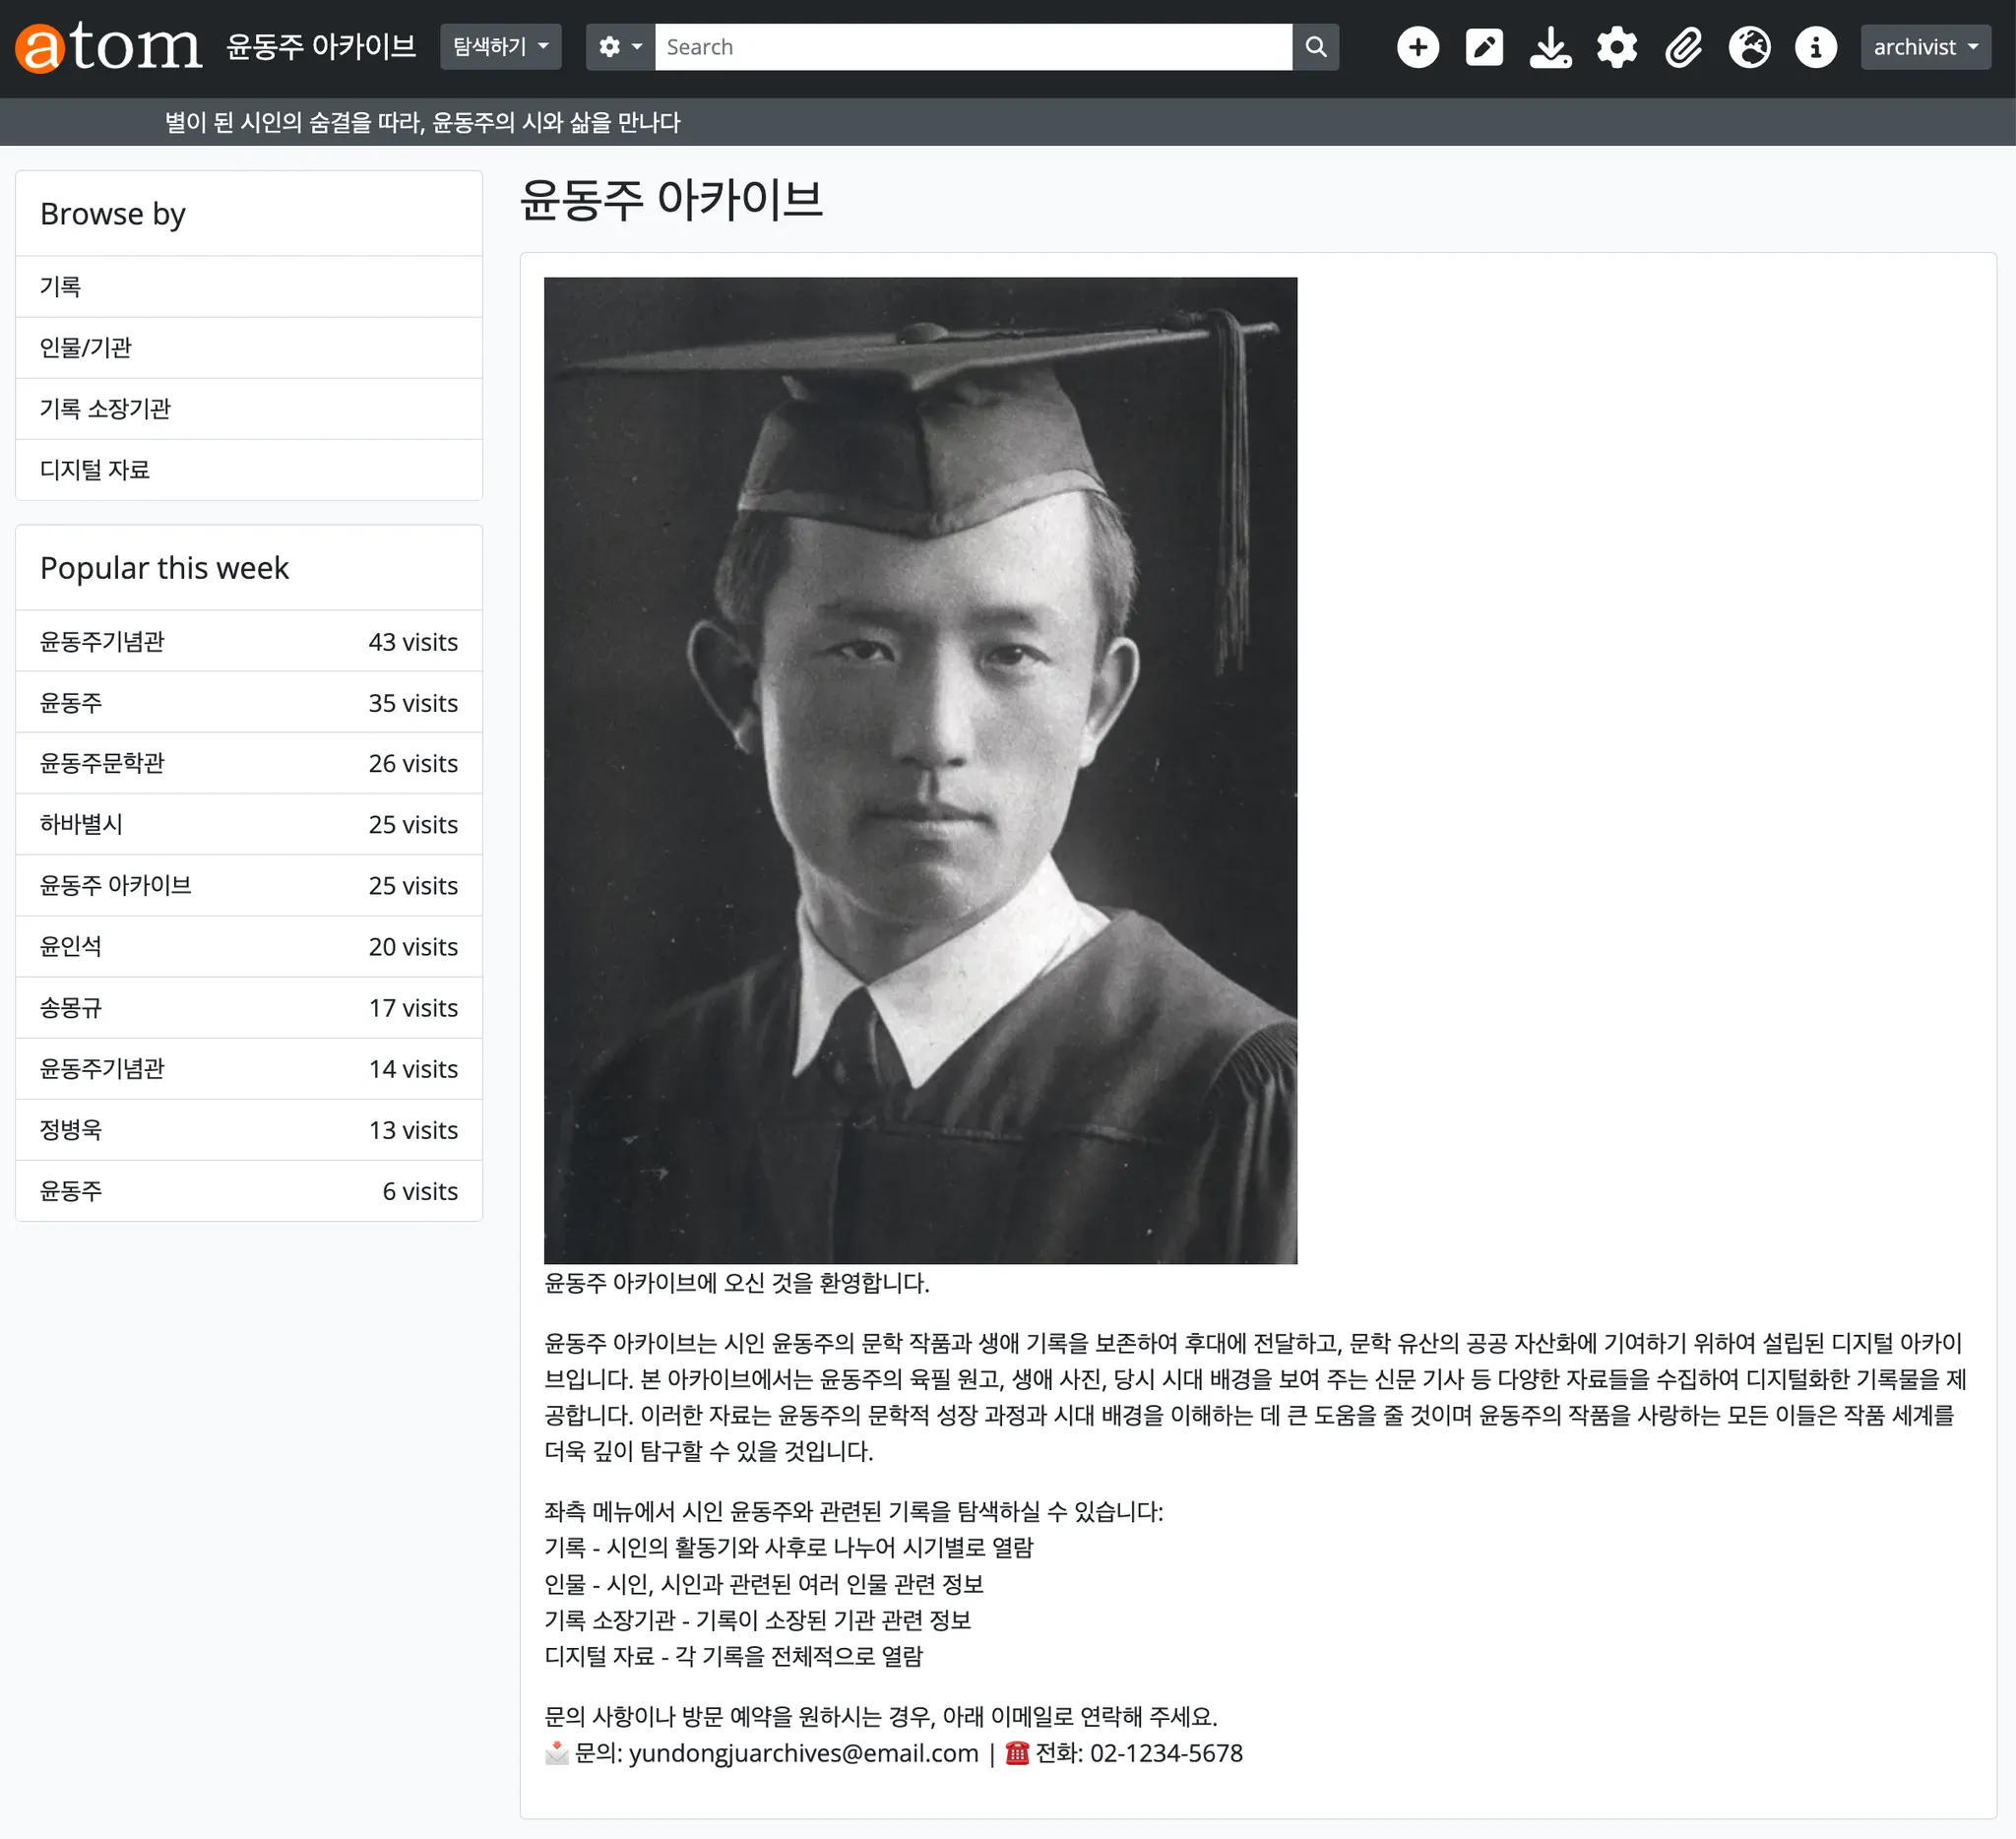Open the Quick links info icon
Screen dimensions: 2016x1839
click(1815, 47)
